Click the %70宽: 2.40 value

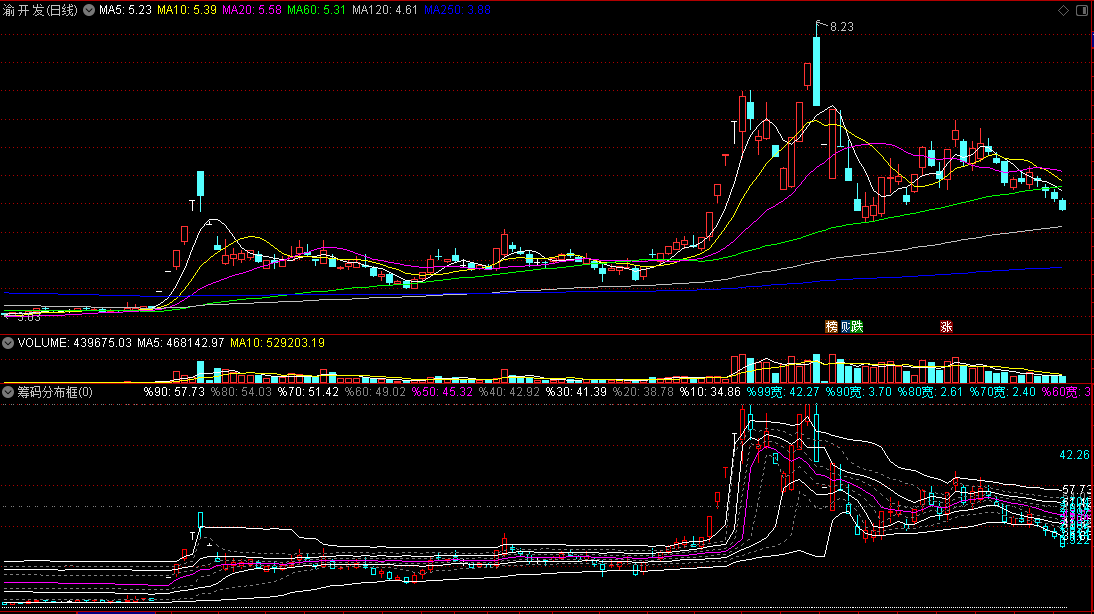click(1003, 392)
